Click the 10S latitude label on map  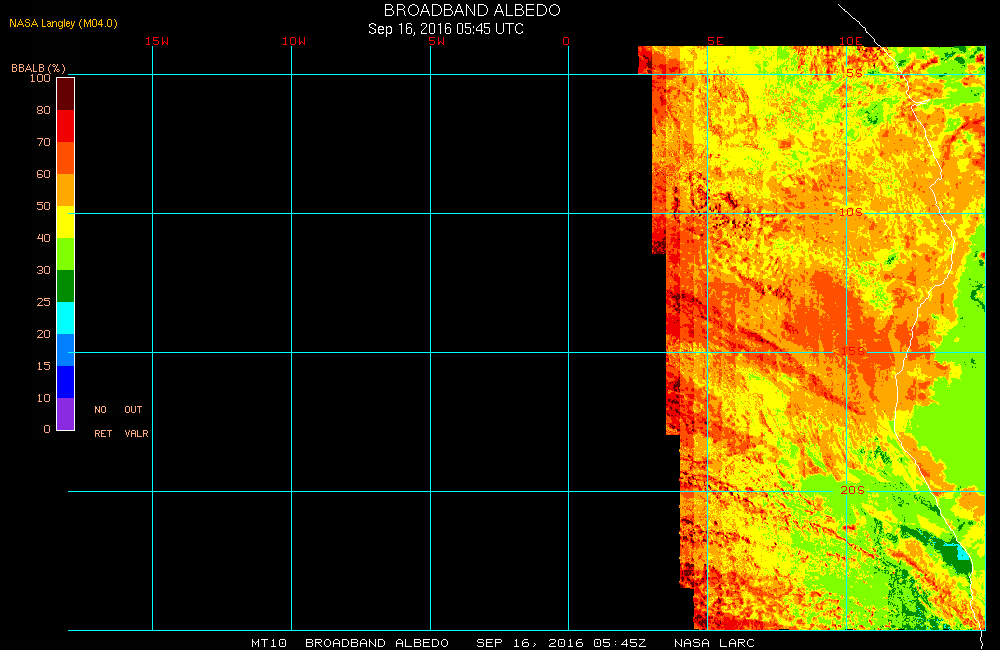851,213
